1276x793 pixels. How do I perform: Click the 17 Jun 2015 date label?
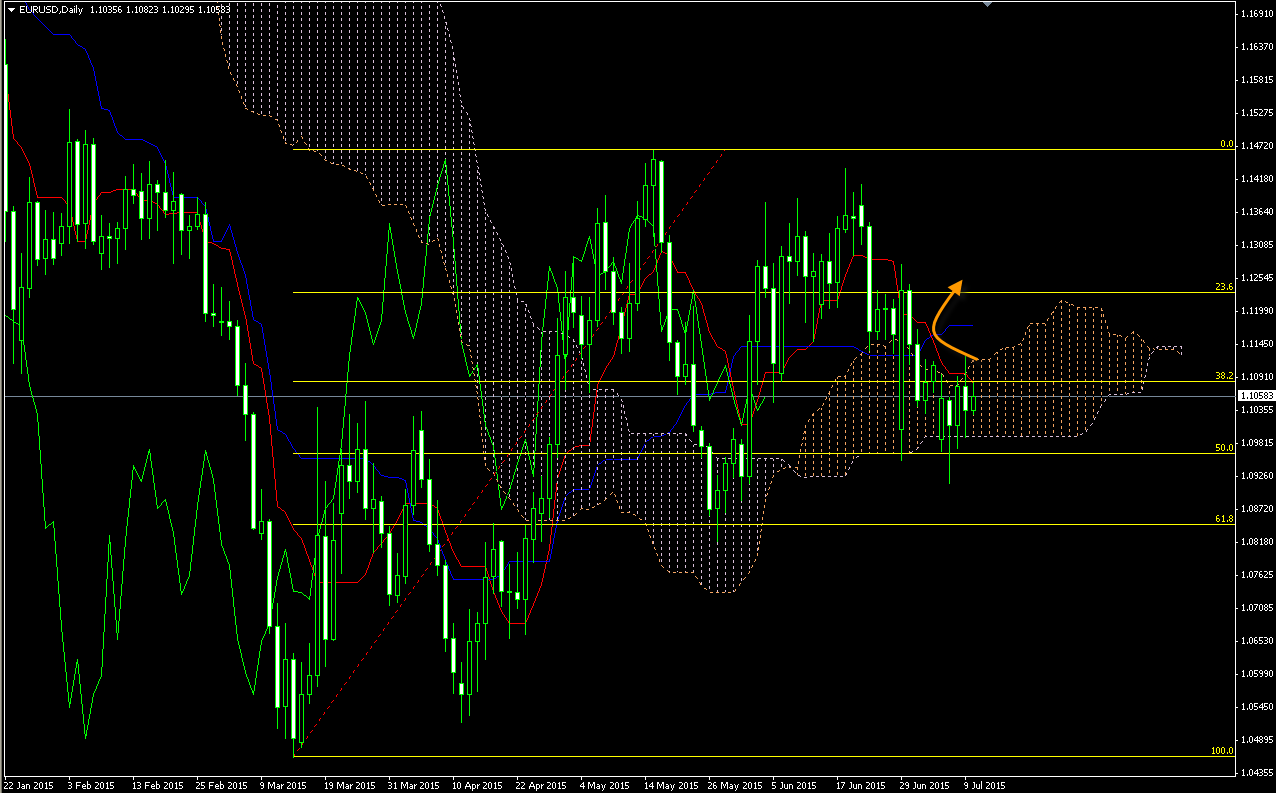(x=859, y=786)
